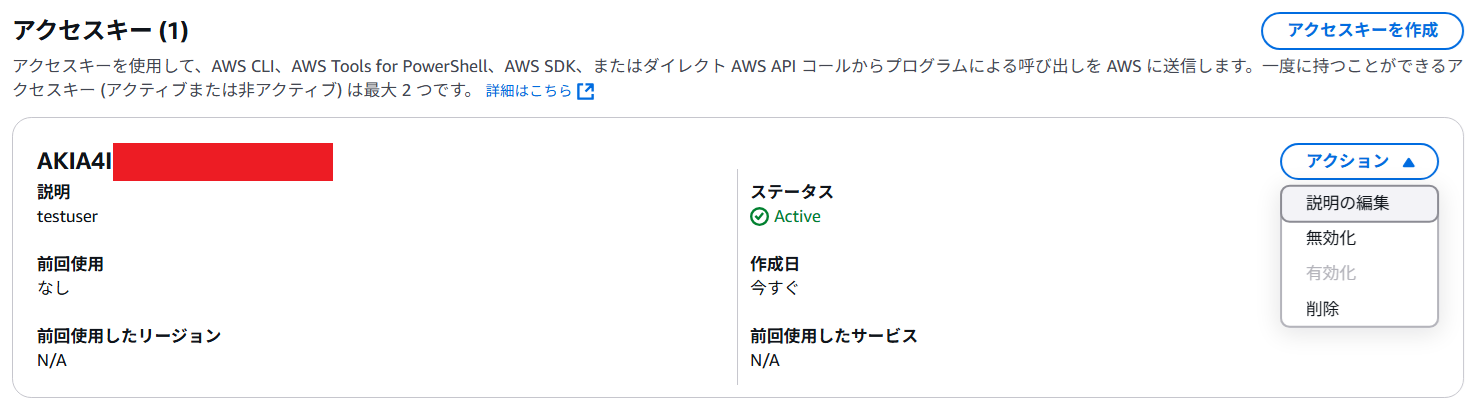Select 削除 to delete the key

pyautogui.click(x=1322, y=309)
